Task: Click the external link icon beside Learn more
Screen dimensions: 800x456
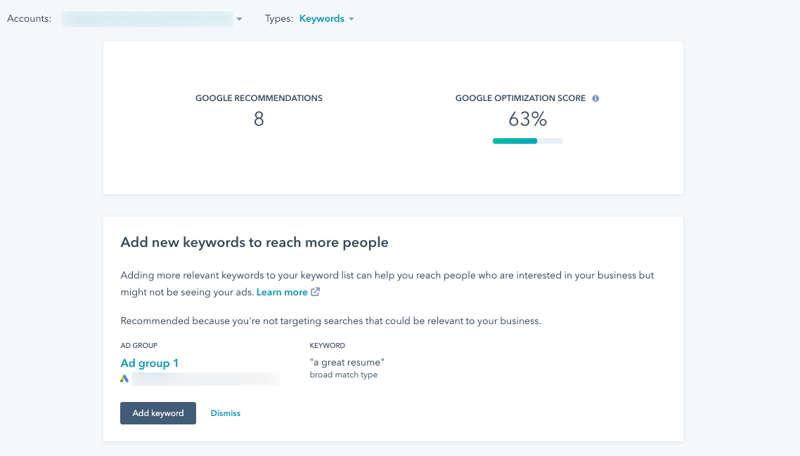Action: (315, 292)
